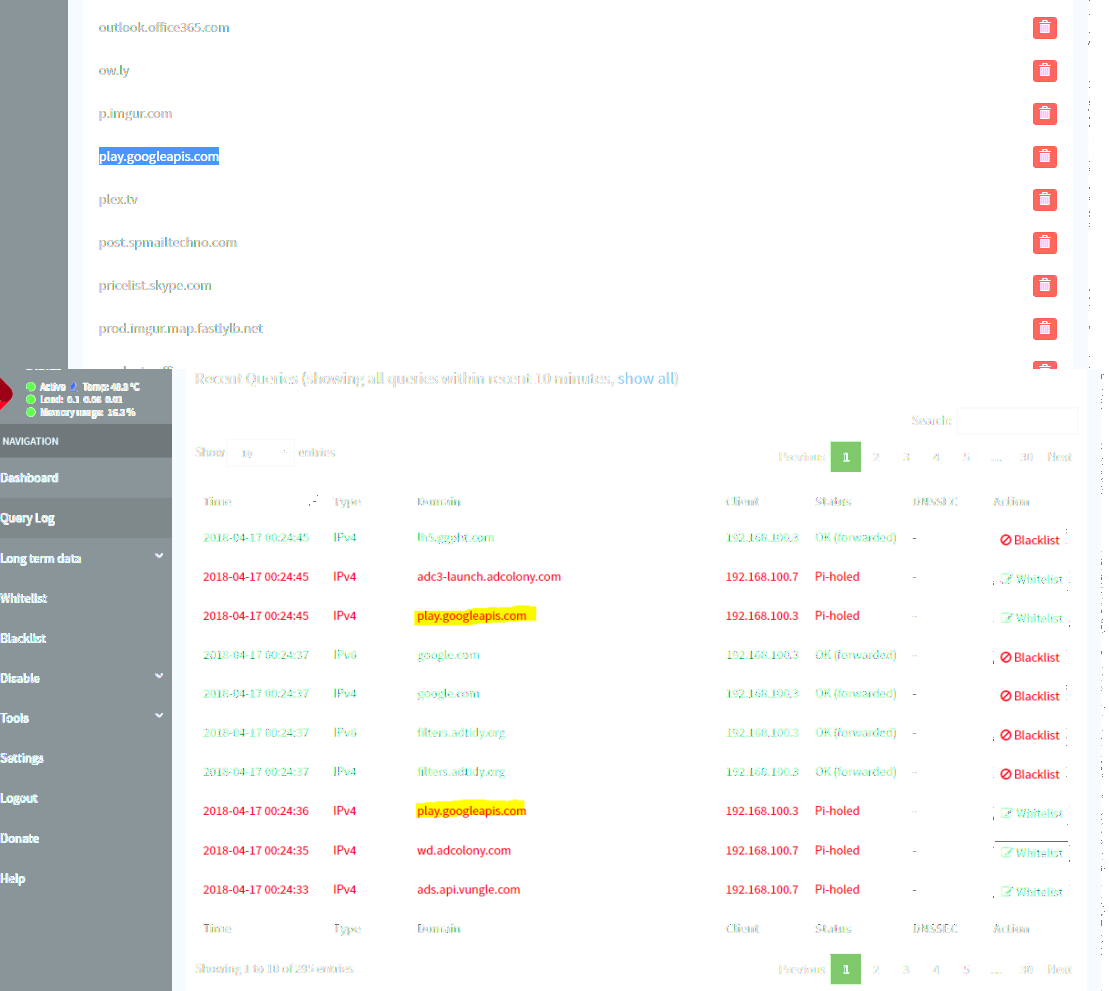Whitelist the adc3-launch.adcolony.com query
The width and height of the screenshot is (1109, 991).
coord(1031,579)
